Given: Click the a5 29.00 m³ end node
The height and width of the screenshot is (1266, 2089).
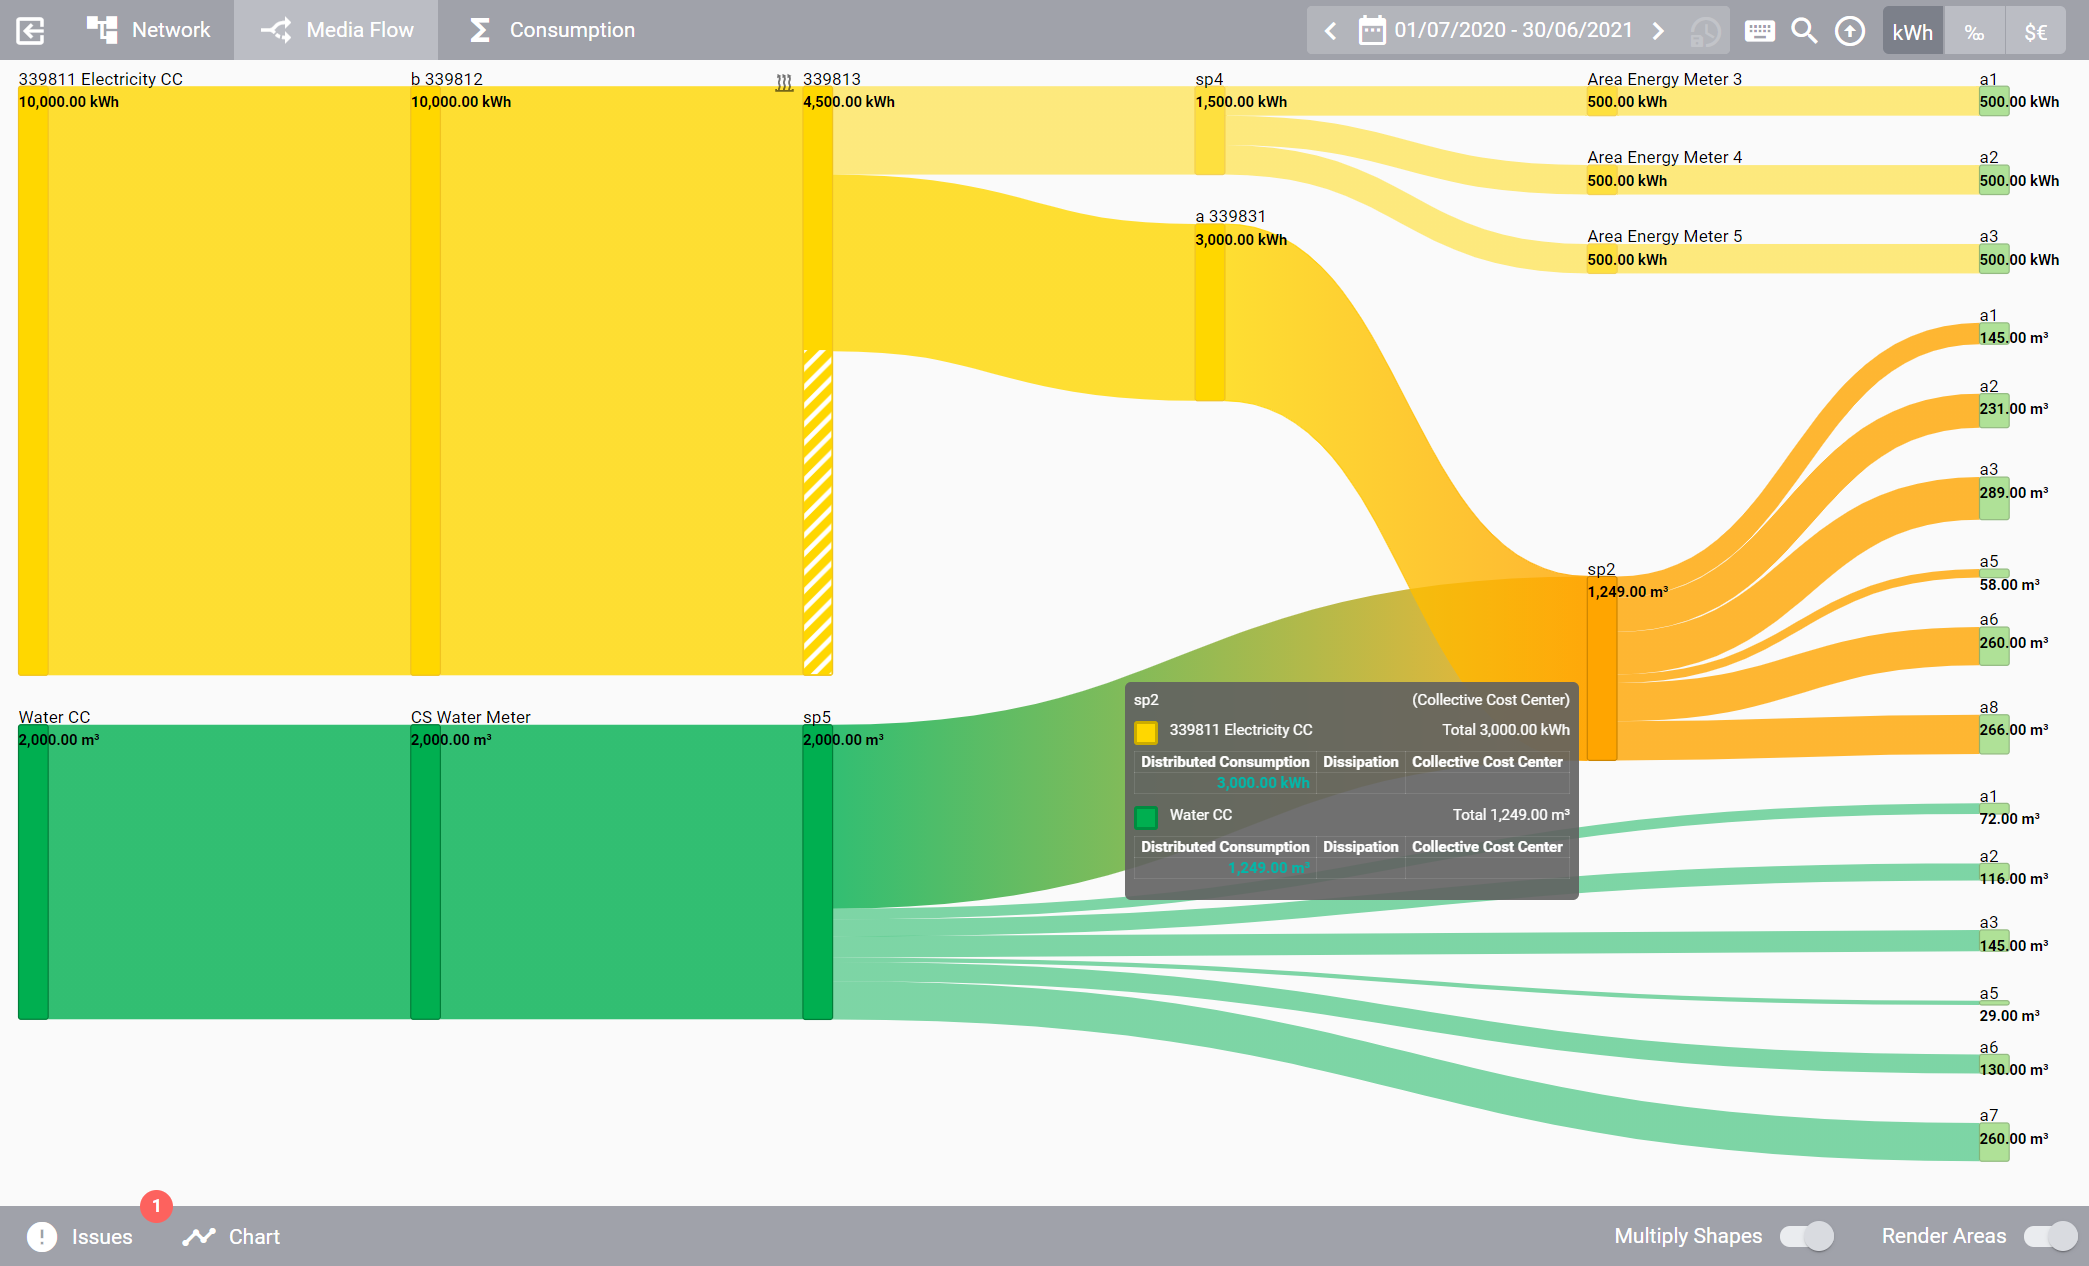Looking at the screenshot, I should (x=1994, y=1003).
